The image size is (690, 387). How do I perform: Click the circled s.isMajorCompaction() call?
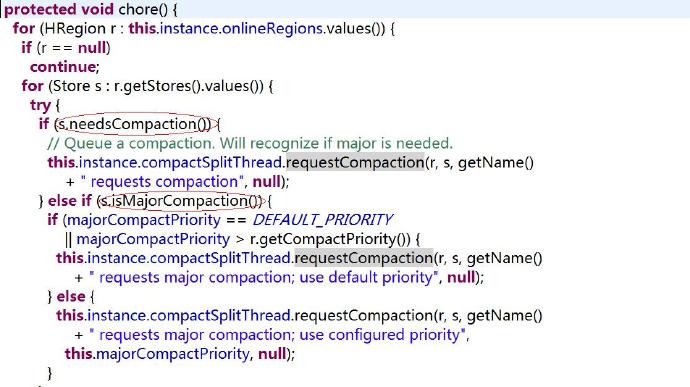(x=181, y=201)
